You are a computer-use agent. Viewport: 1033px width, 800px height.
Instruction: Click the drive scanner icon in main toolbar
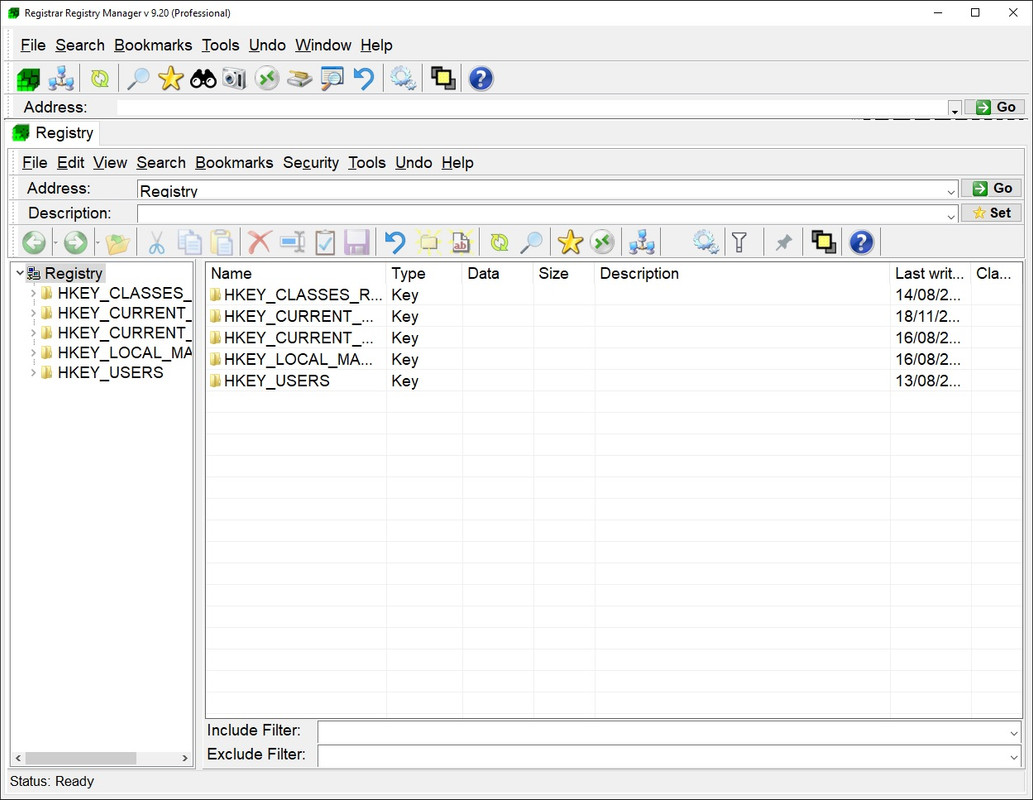coord(299,79)
